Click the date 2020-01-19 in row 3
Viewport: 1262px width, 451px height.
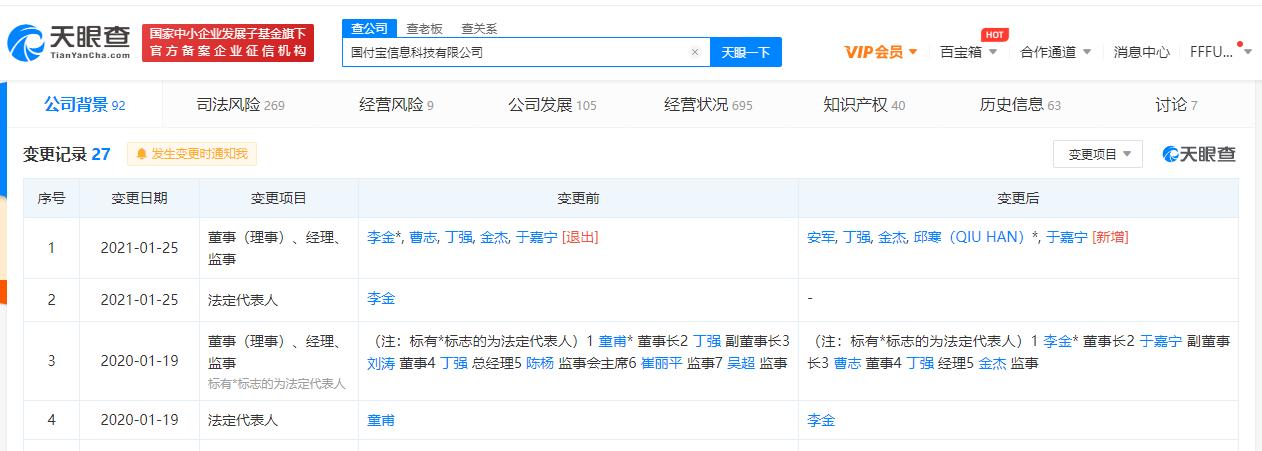point(139,361)
